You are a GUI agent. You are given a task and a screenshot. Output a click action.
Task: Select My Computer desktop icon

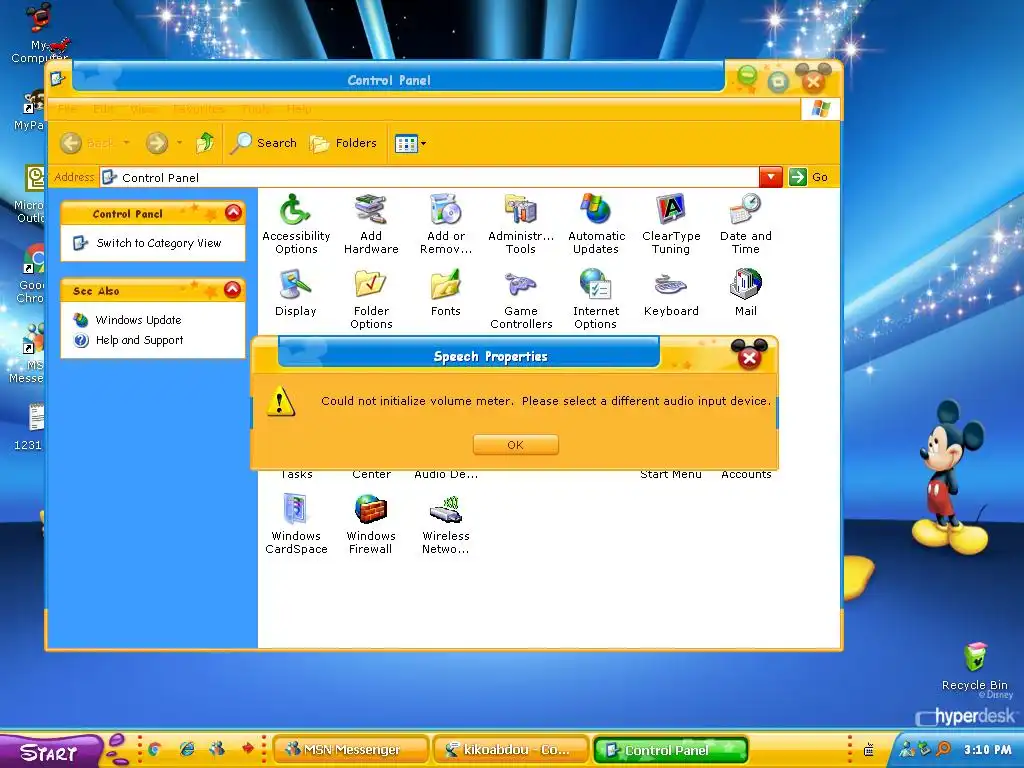point(39,33)
